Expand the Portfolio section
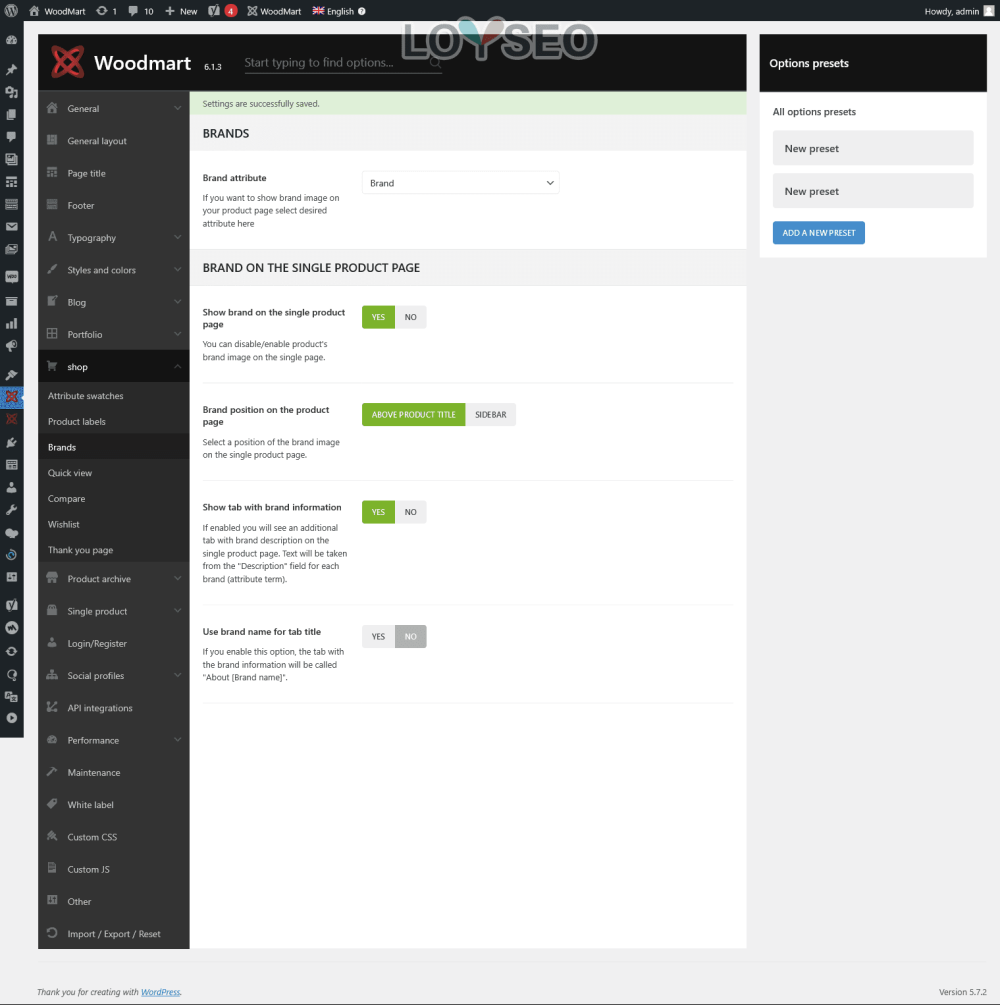The height and width of the screenshot is (1005, 1000). coord(113,334)
